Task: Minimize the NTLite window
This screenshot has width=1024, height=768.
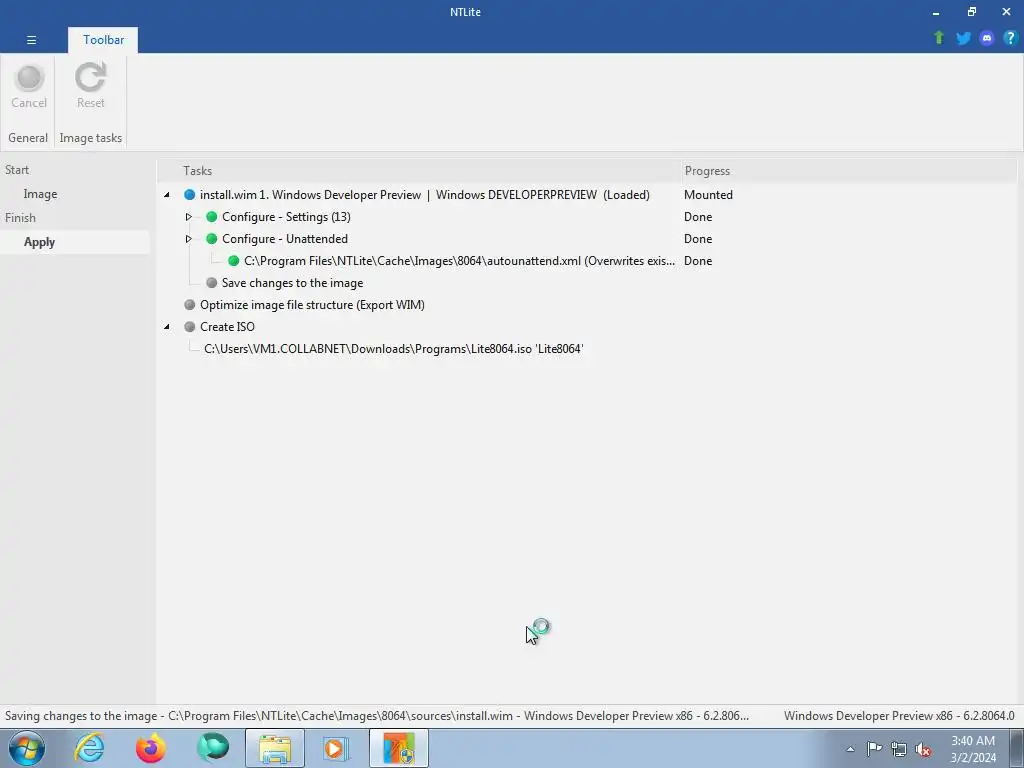Action: pyautogui.click(x=936, y=12)
